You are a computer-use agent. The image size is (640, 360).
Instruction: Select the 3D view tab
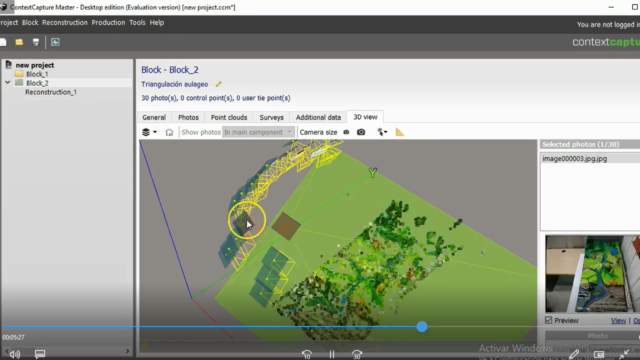pyautogui.click(x=365, y=117)
